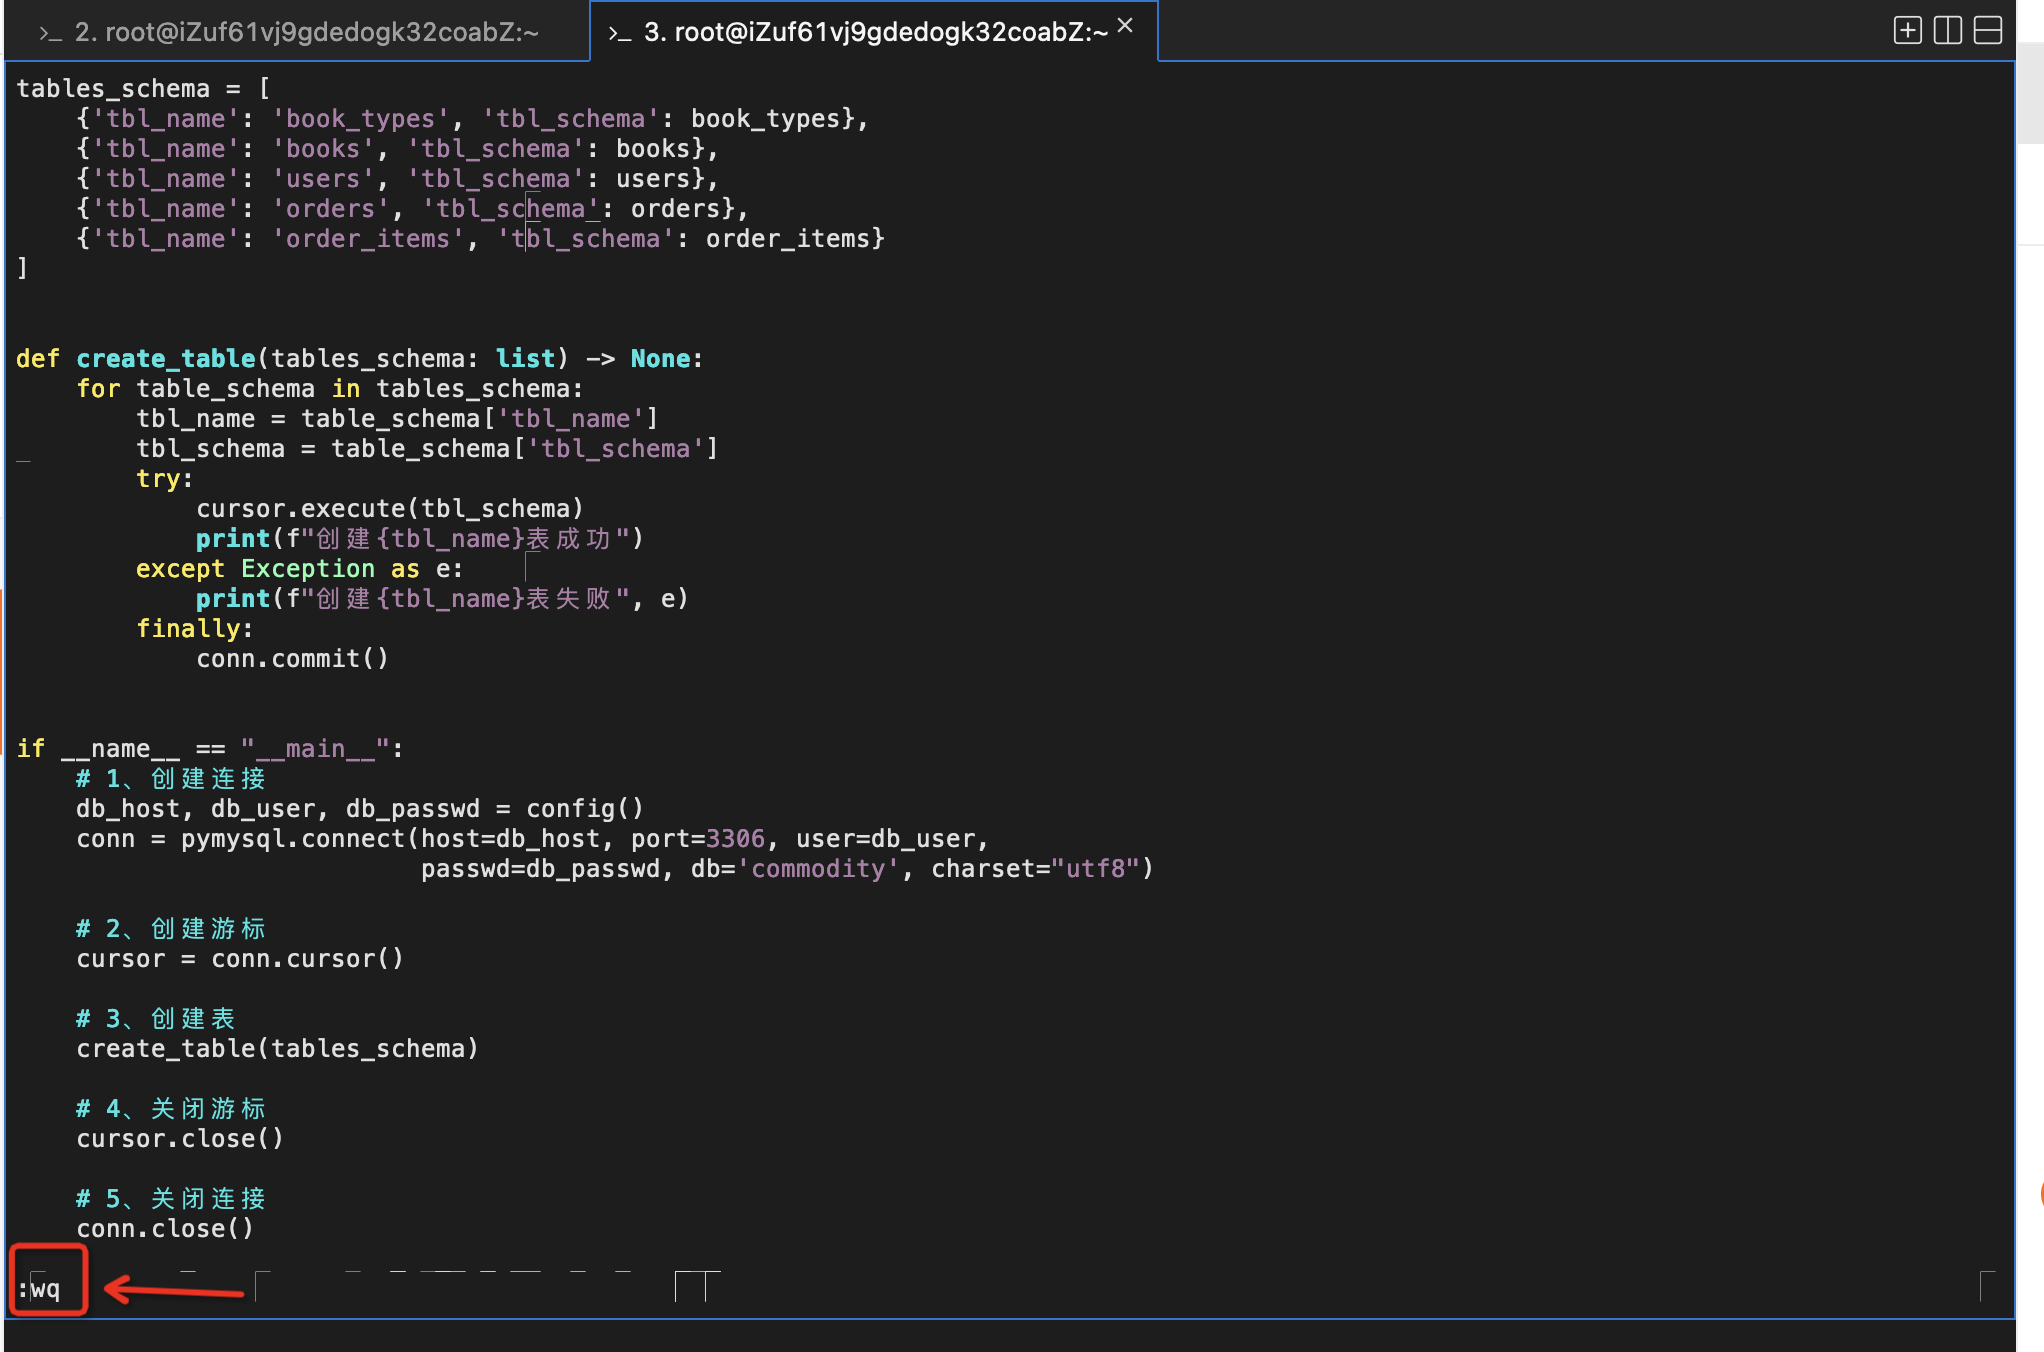Screen dimensions: 2044x1352
Task: Click terminal prompt icon on tab 2
Action: point(50,34)
